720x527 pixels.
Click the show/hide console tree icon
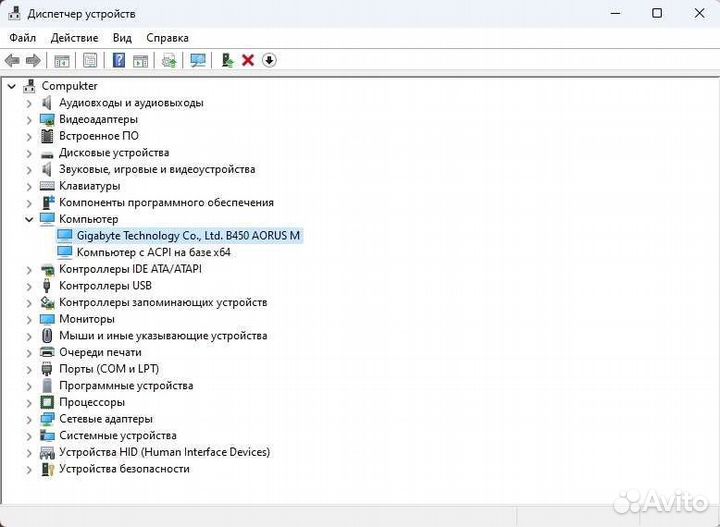(62, 61)
